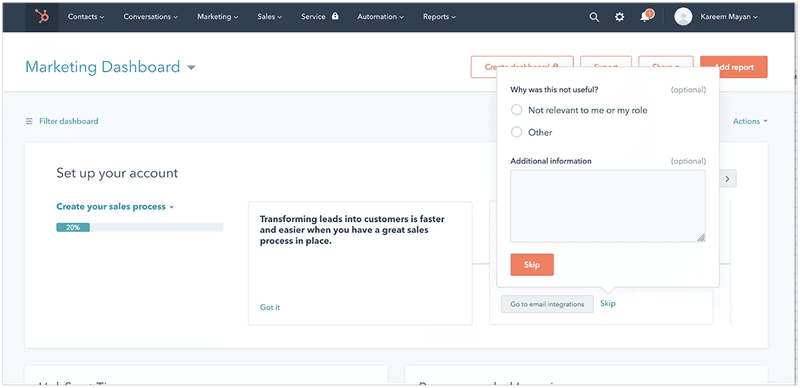Click the Filter dashboard link
Screen dimensions: 800x388
[x=68, y=122]
